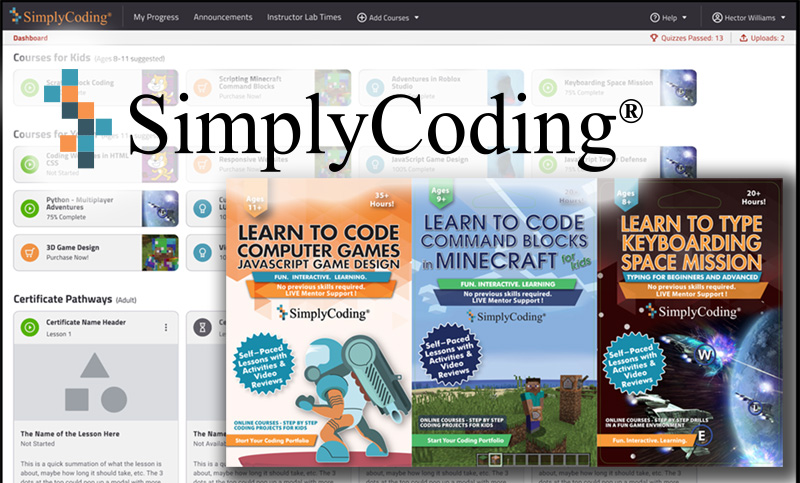Click Purchase Now! under 3D Game Design
Screen dimensions: 800x483
point(67,258)
